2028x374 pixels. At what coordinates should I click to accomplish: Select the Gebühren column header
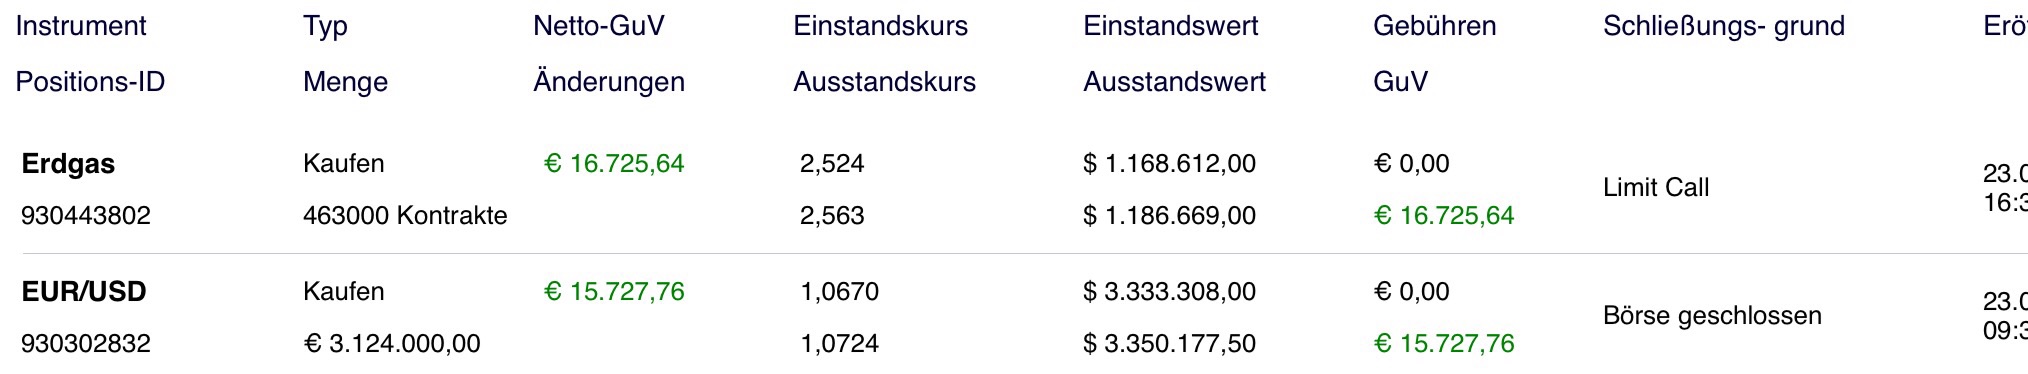[1434, 26]
